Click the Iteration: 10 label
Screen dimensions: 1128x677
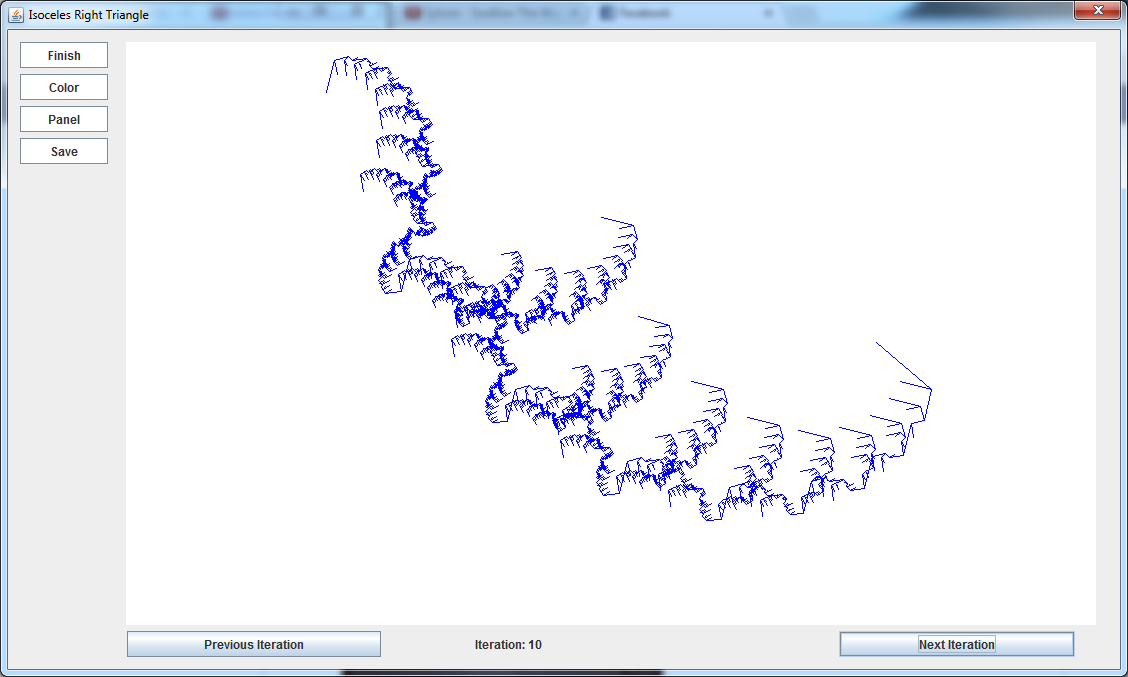[508, 645]
